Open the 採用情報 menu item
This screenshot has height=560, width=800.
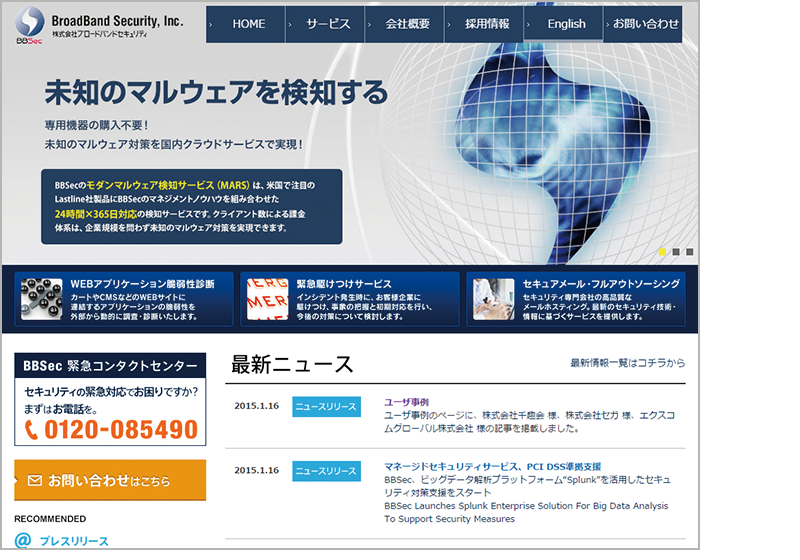[485, 24]
